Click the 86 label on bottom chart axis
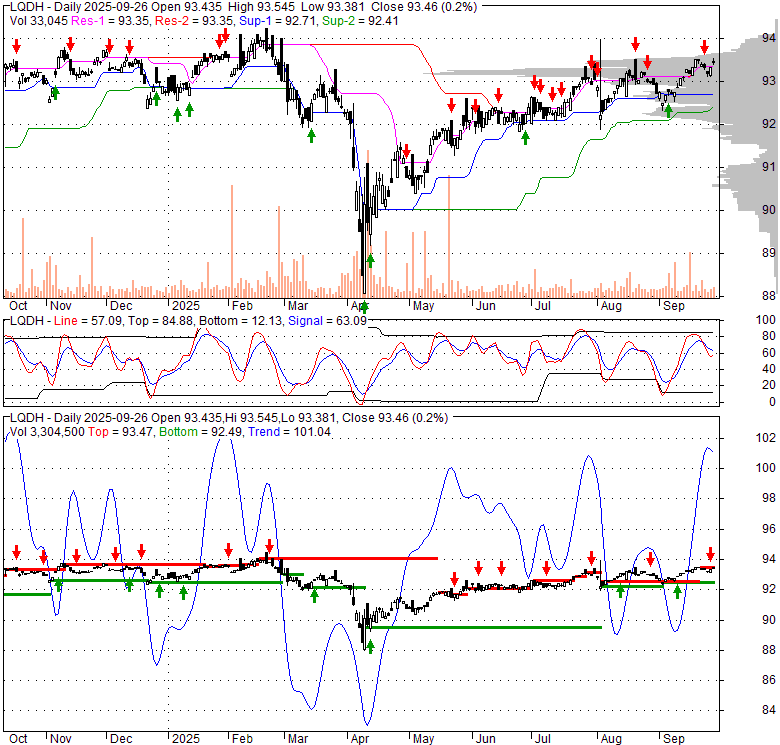780x745 pixels. click(x=768, y=680)
